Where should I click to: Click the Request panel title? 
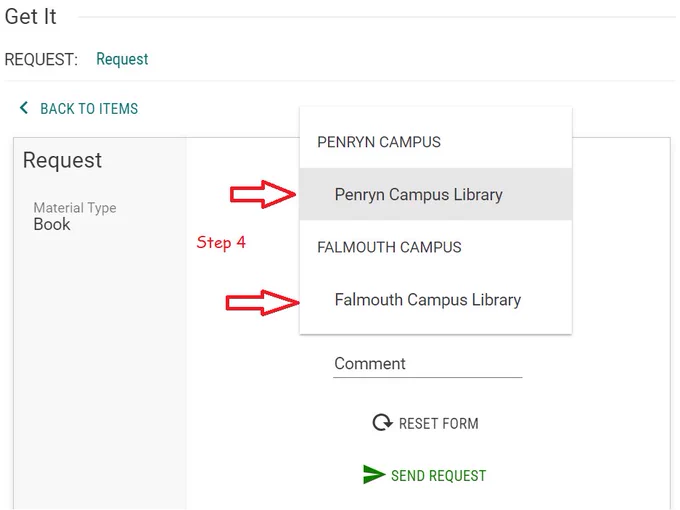[62, 160]
